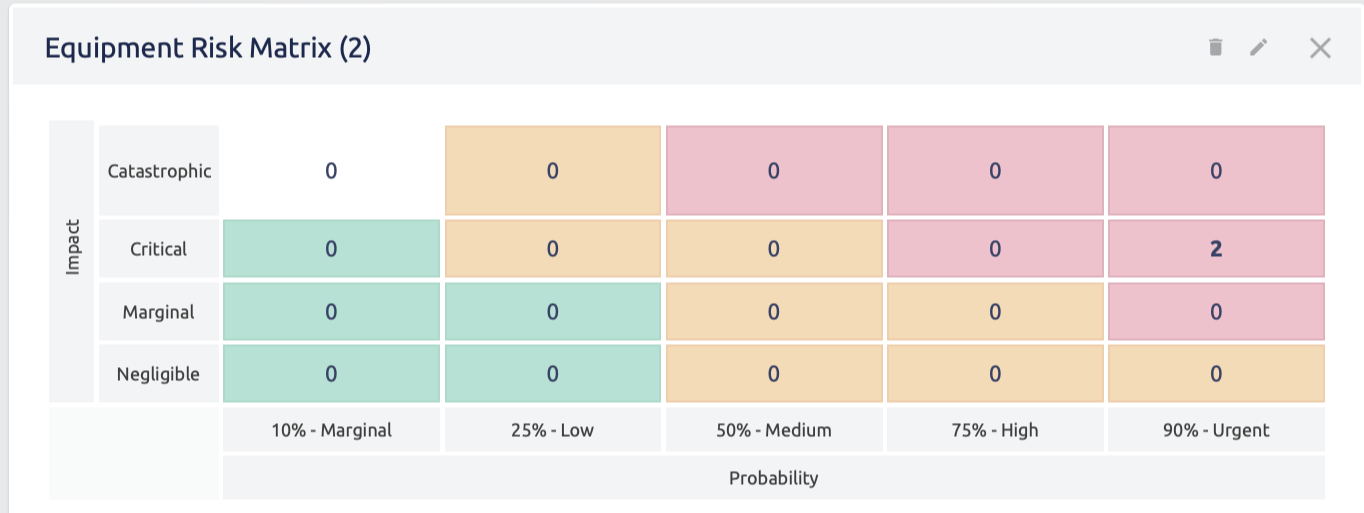This screenshot has height=513, width=1364.
Task: Select the Catastrophic, 25% Low cell
Action: pyautogui.click(x=552, y=171)
